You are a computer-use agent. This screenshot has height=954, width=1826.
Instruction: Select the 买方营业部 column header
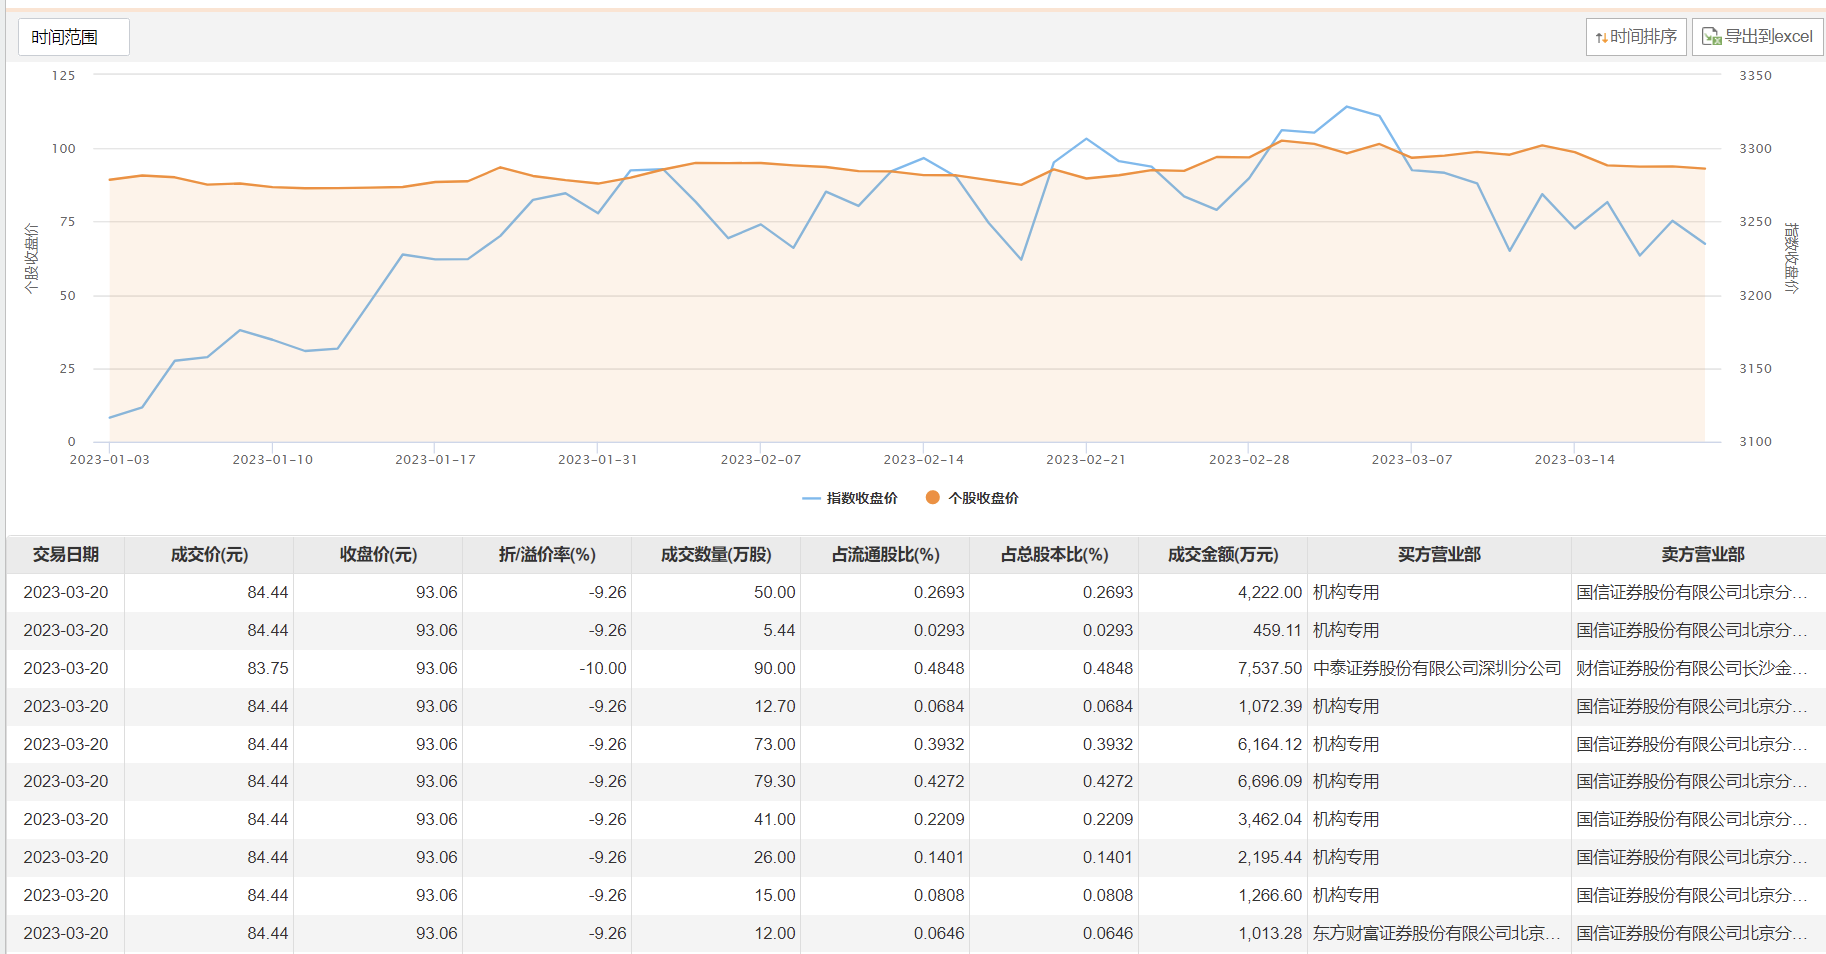click(x=1439, y=555)
